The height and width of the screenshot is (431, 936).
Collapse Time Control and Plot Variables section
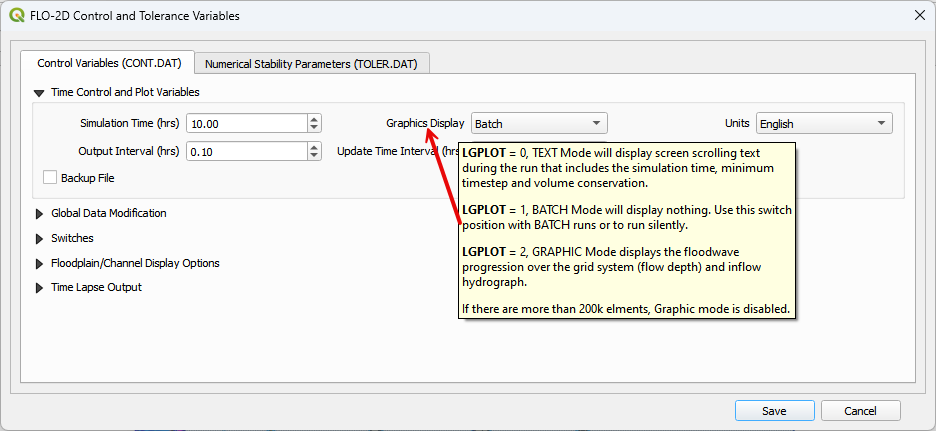tap(39, 92)
